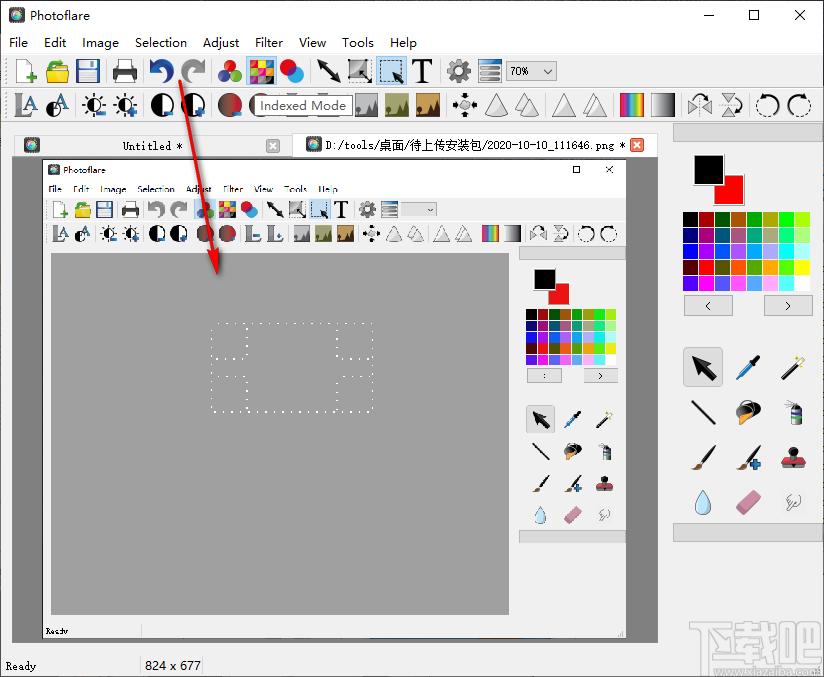Click the Text tool T icon
824x677 pixels.
pyautogui.click(x=422, y=71)
